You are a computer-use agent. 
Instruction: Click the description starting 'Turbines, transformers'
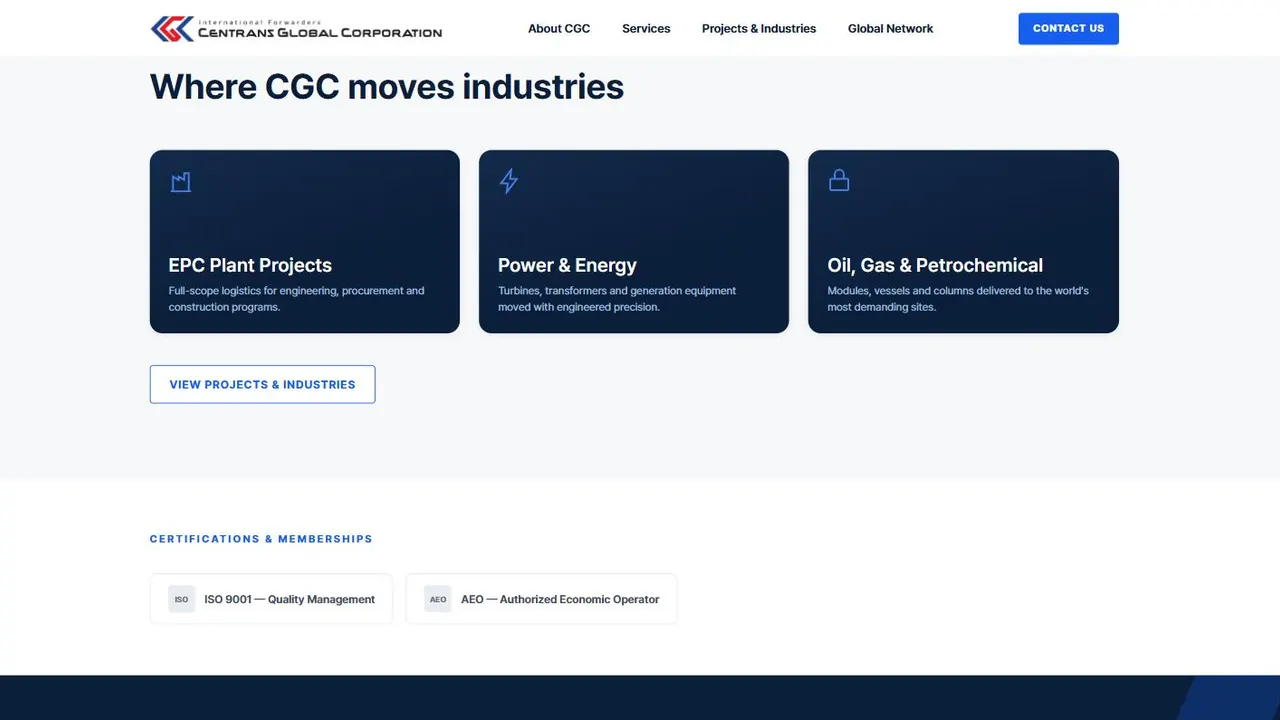click(x=617, y=299)
